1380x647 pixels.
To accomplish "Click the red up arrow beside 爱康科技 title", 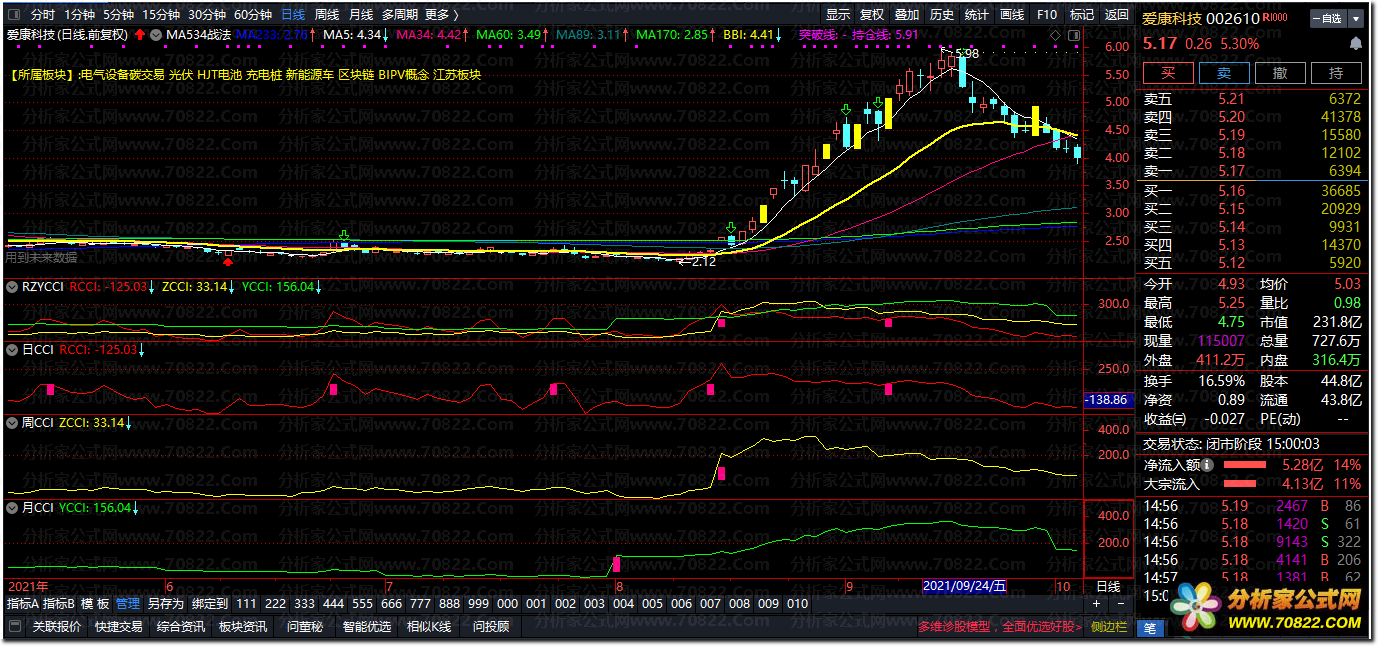I will 139,34.
